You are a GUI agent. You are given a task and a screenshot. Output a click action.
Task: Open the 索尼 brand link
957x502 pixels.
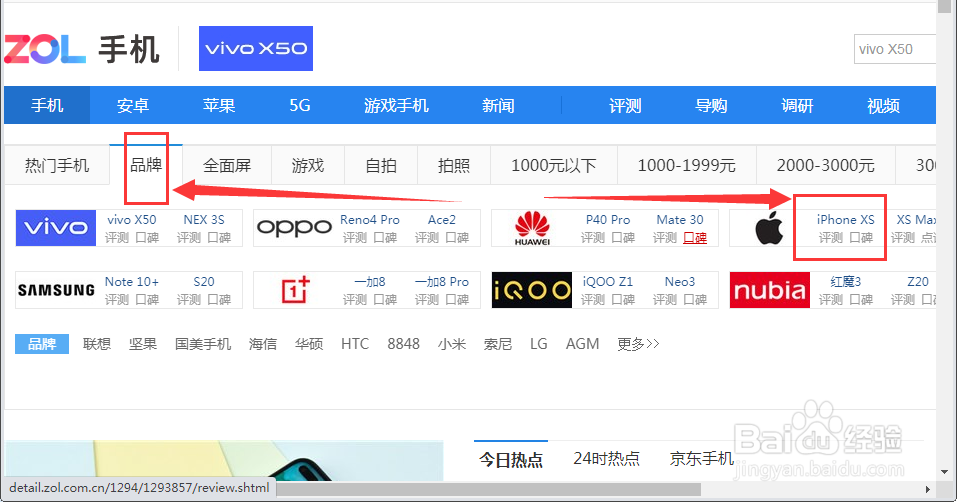coord(497,344)
